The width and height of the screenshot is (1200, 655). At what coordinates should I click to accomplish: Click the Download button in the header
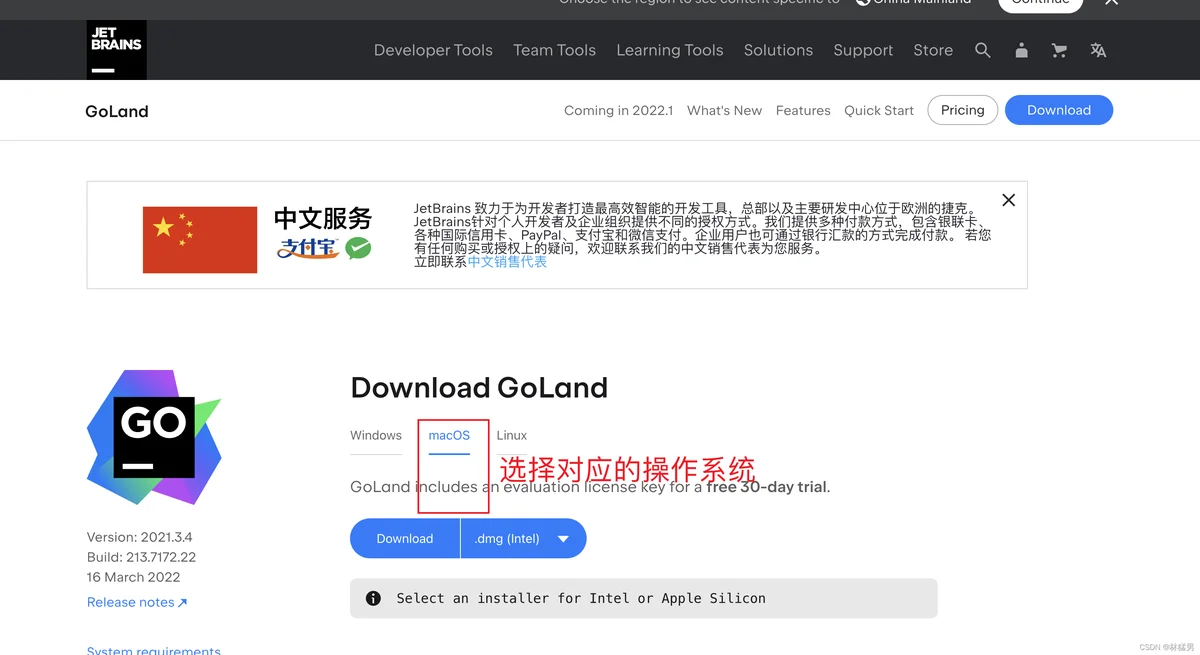click(1059, 110)
